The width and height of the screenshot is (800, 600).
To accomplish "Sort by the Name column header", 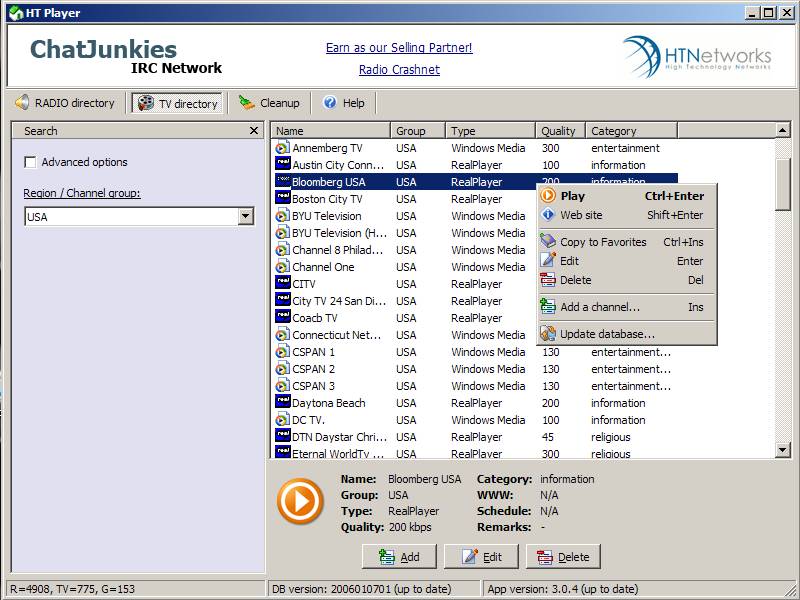I will point(331,131).
